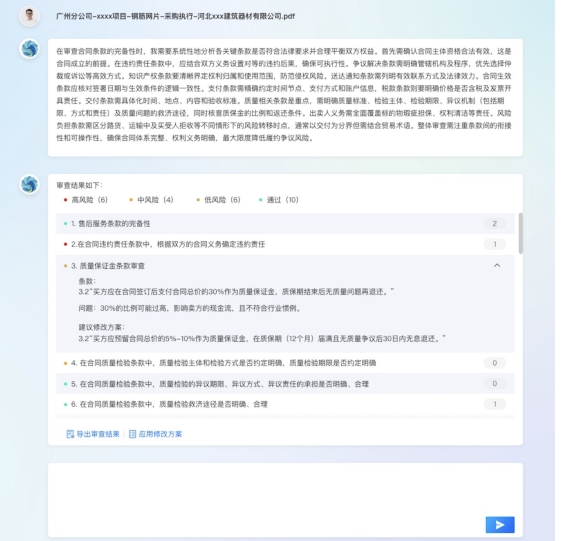Click 导出审查结果 link
This screenshot has width=563, height=541.
[98, 434]
